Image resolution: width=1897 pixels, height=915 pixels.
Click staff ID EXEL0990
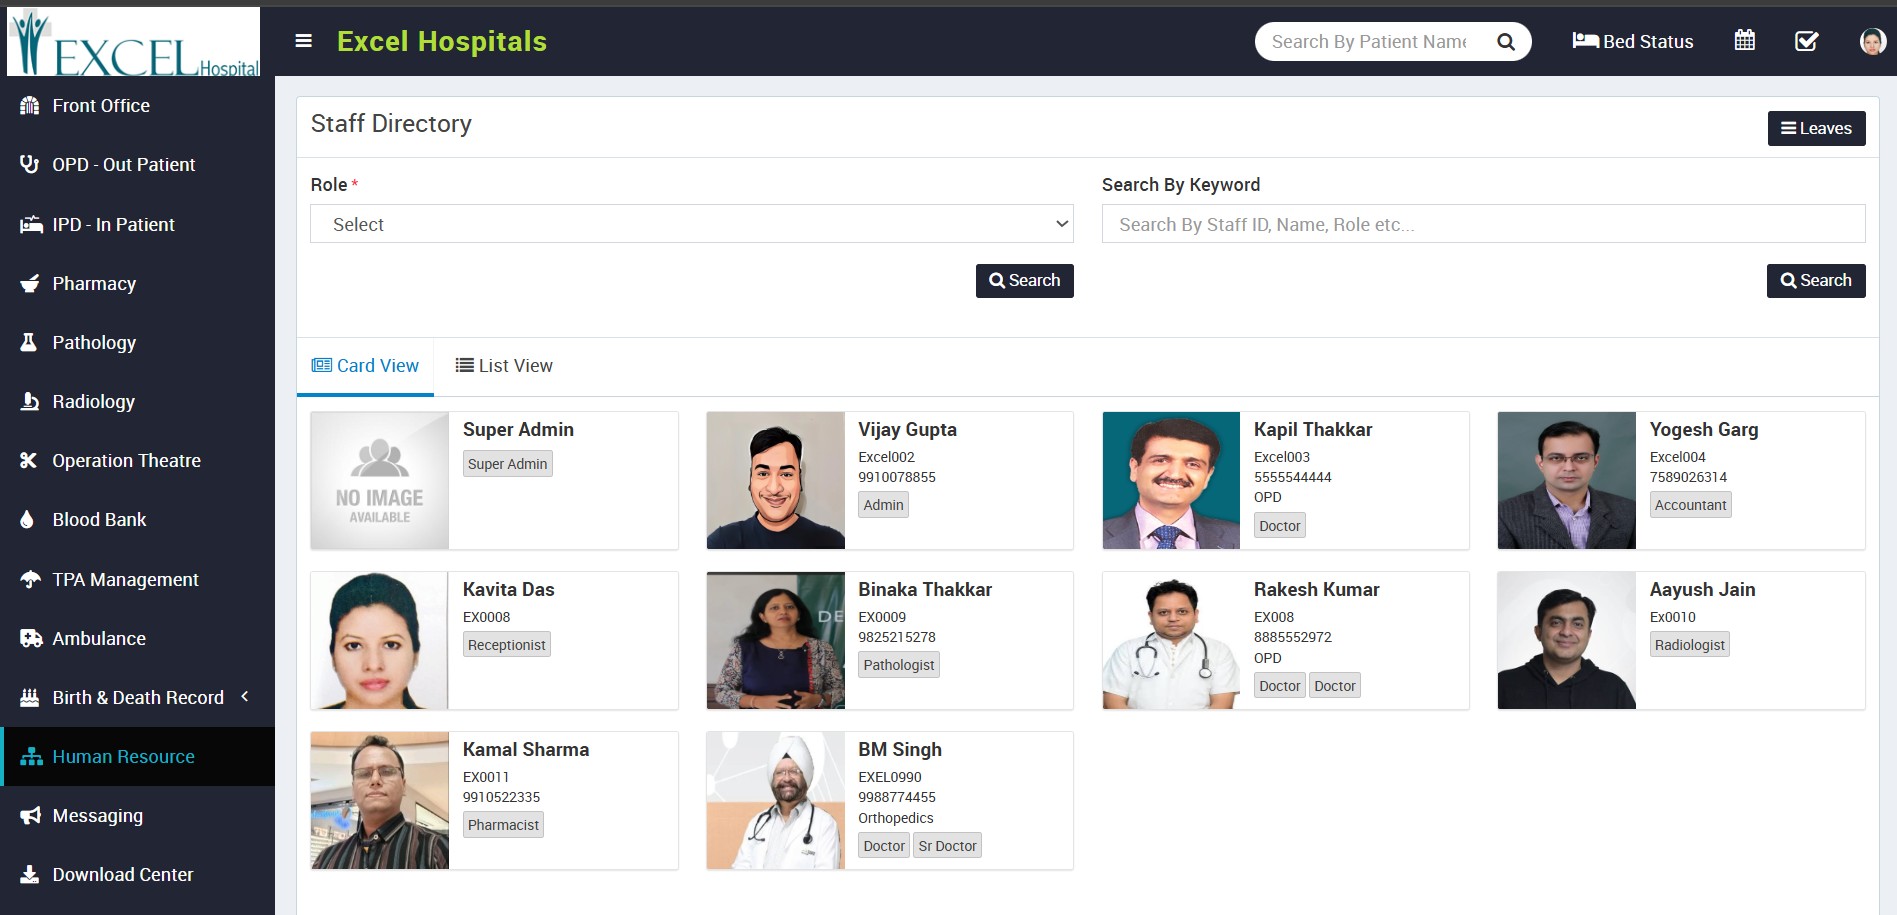[890, 777]
